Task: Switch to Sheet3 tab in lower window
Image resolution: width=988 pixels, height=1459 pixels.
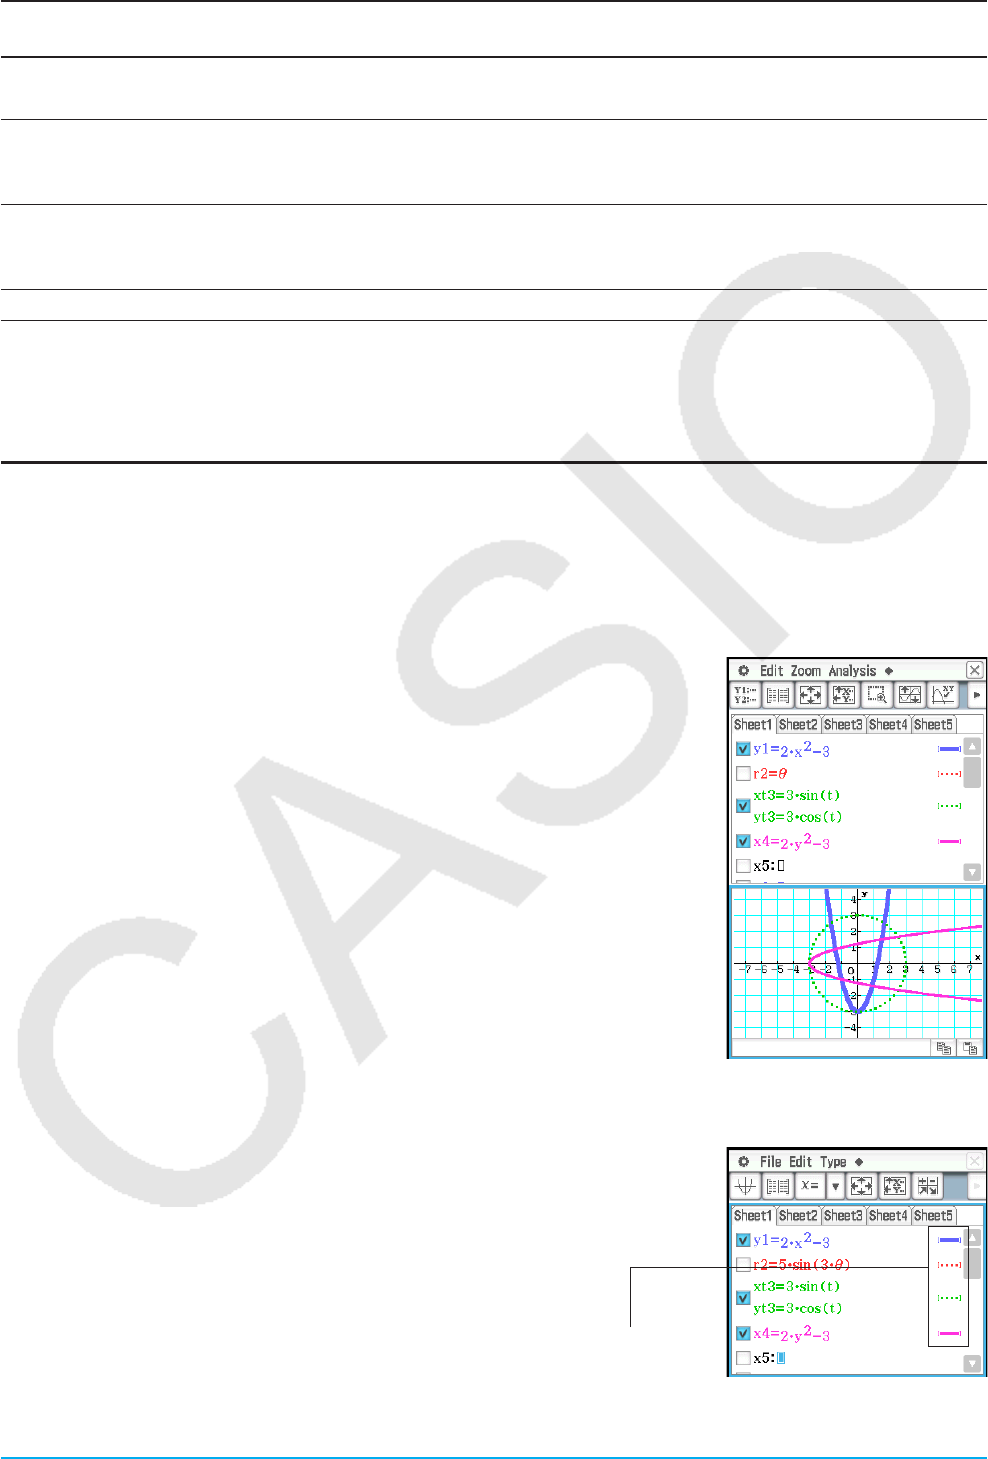Action: pyautogui.click(x=843, y=1215)
